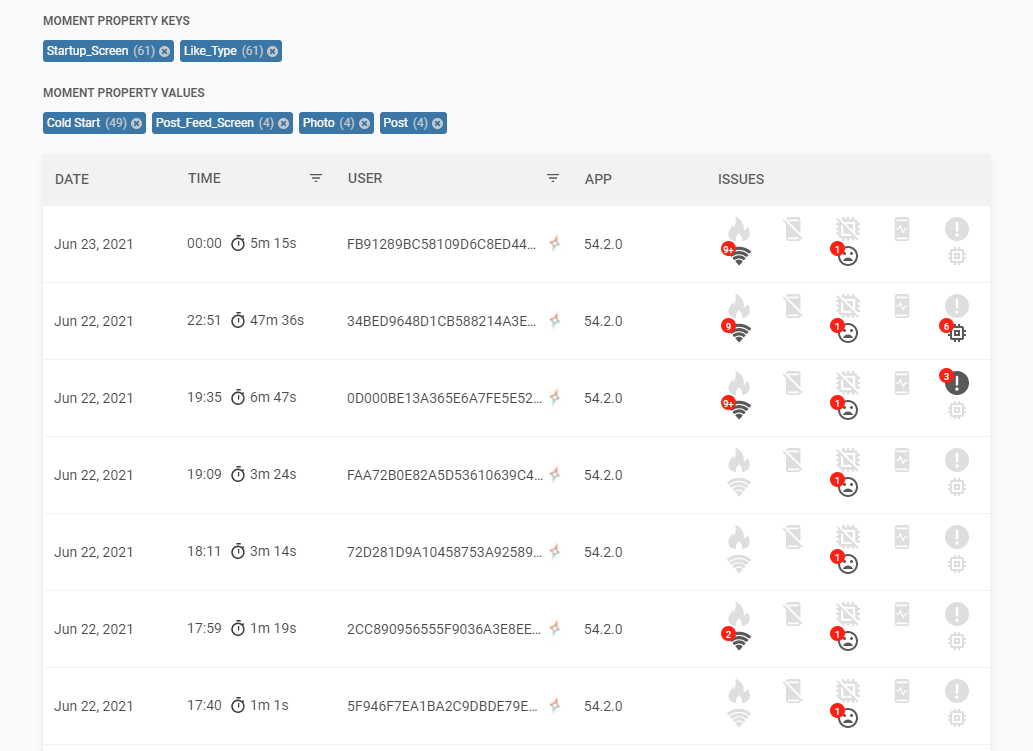This screenshot has height=751, width=1033.
Task: Click user icon beside FAA72B0E82A5D53610639C4
Action: click(x=555, y=475)
